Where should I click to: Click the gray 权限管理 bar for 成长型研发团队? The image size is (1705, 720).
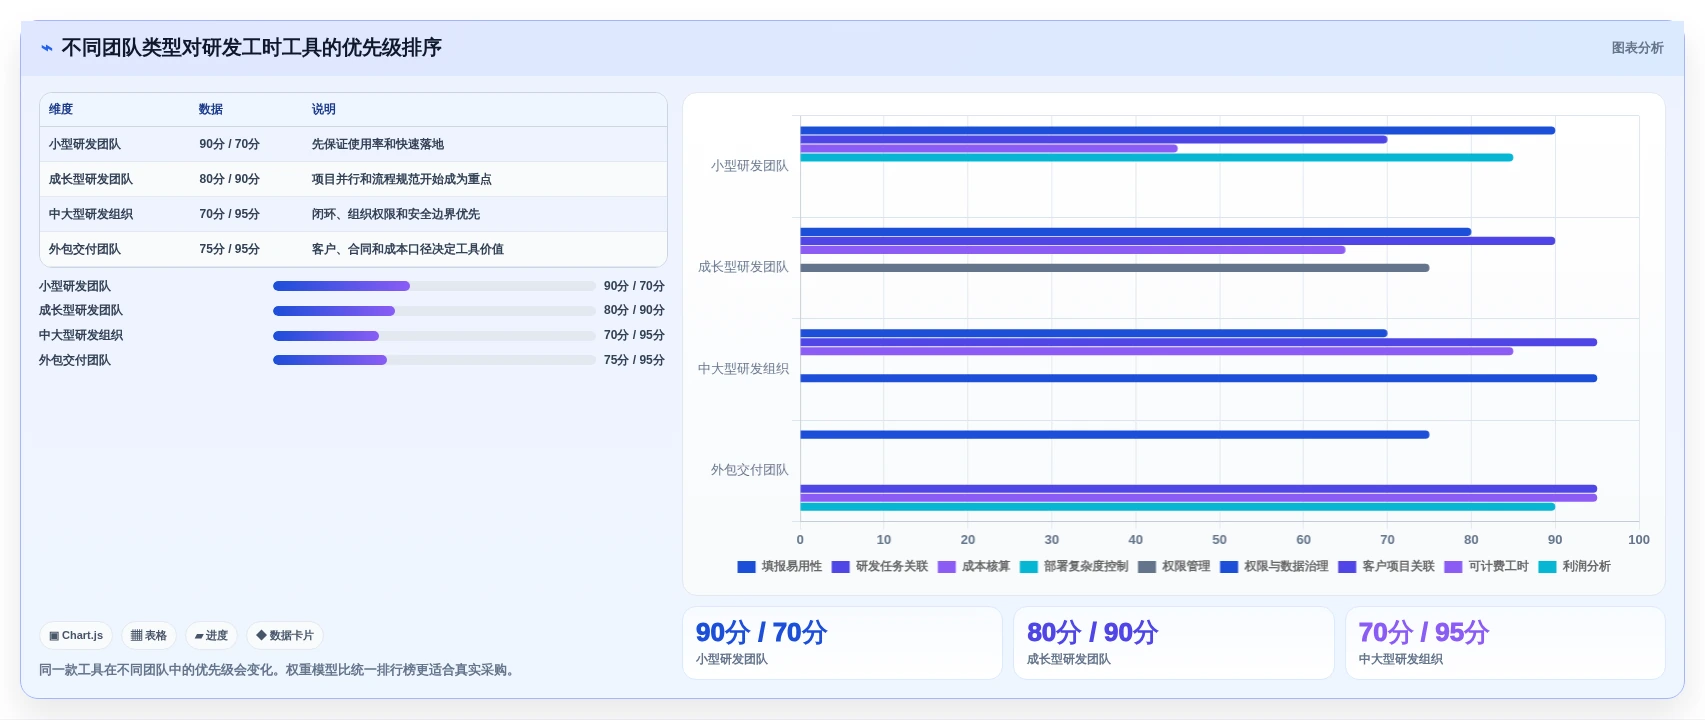point(1115,268)
